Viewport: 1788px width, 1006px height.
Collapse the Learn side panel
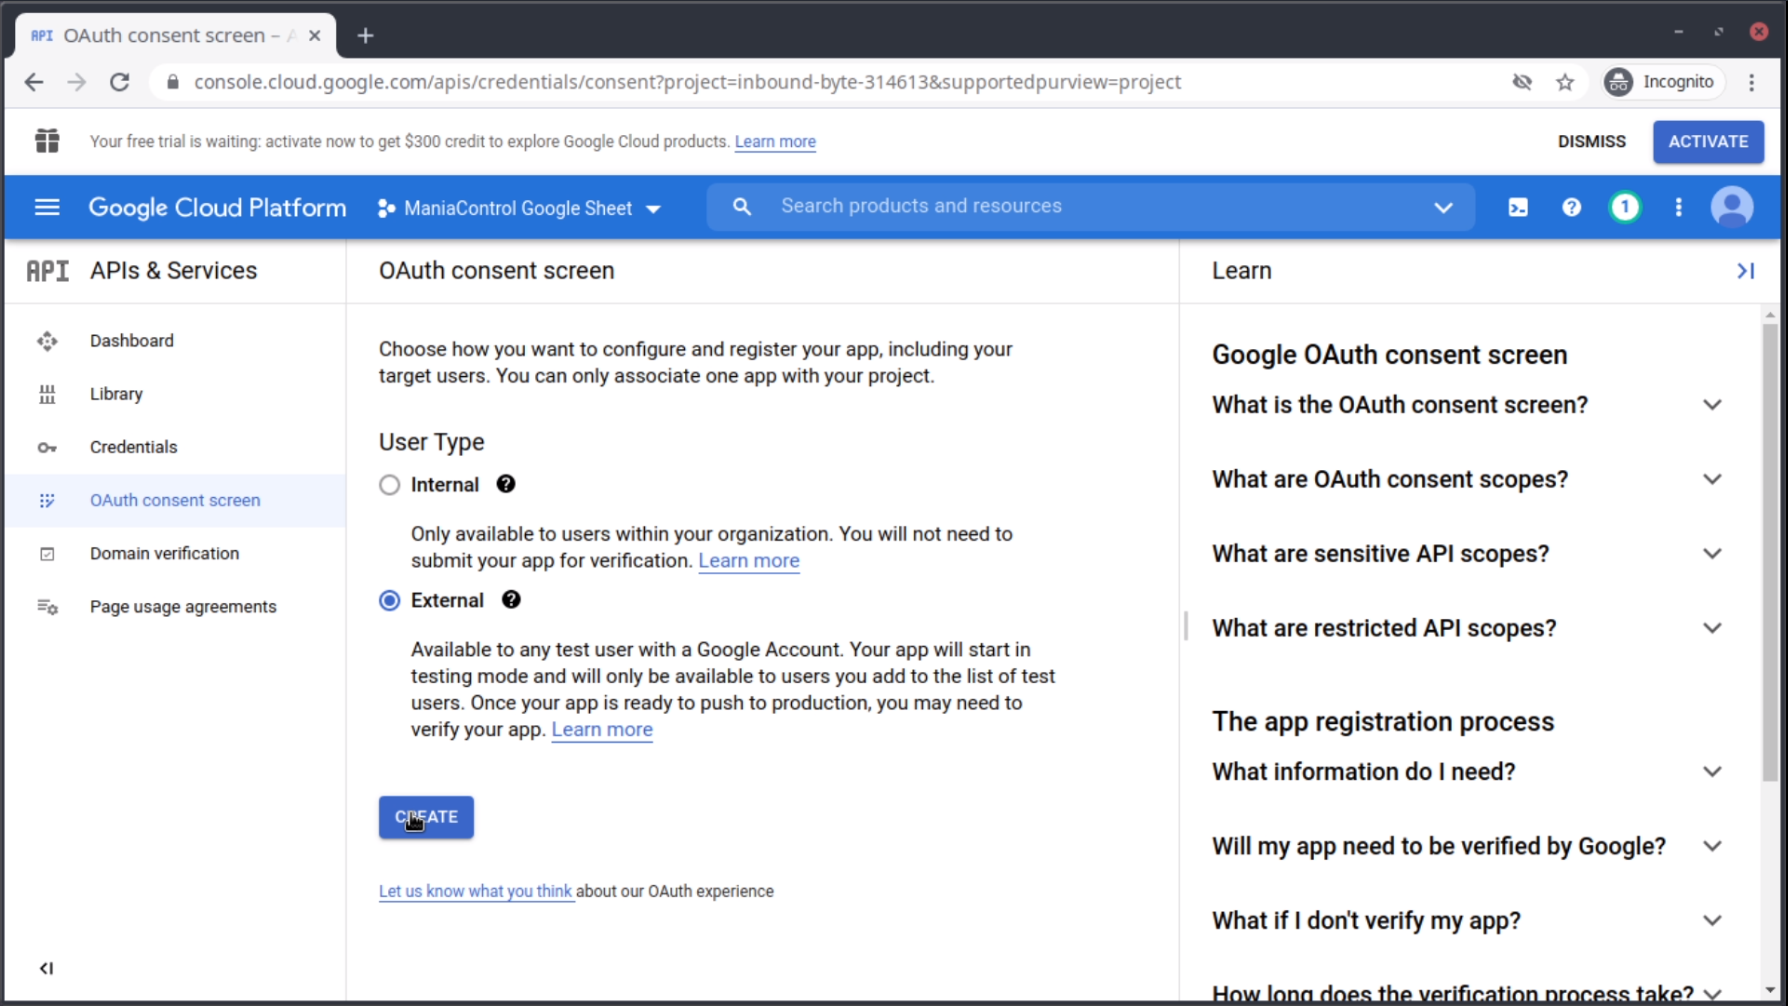point(1745,271)
